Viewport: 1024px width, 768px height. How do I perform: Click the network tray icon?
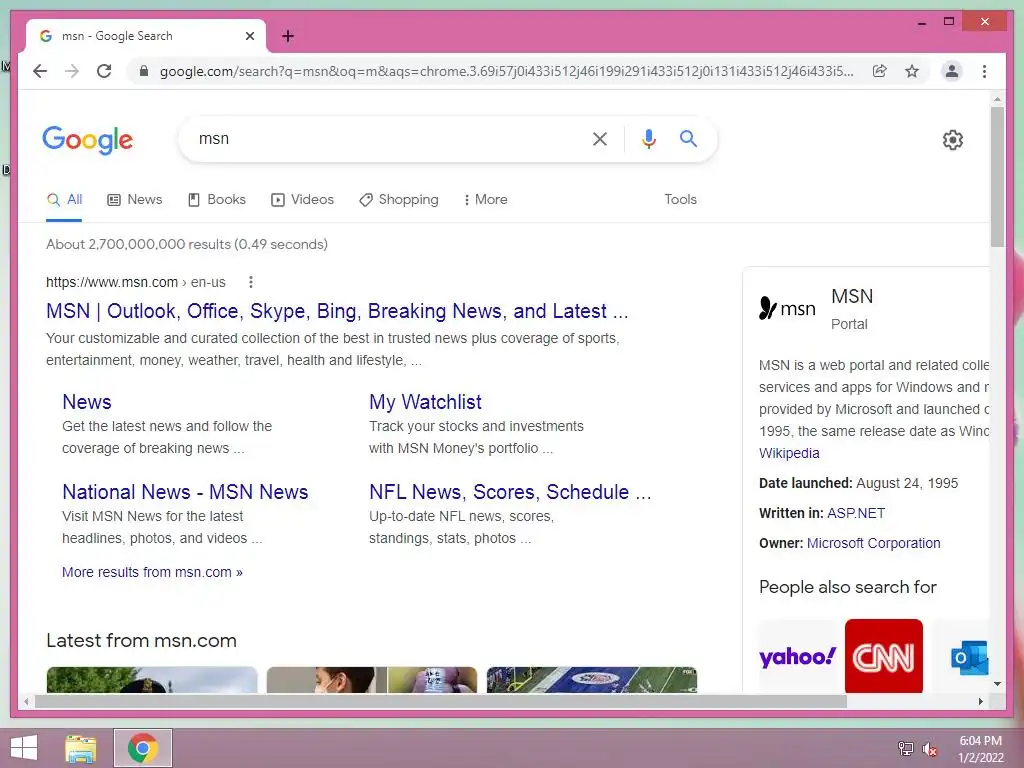(x=906, y=748)
